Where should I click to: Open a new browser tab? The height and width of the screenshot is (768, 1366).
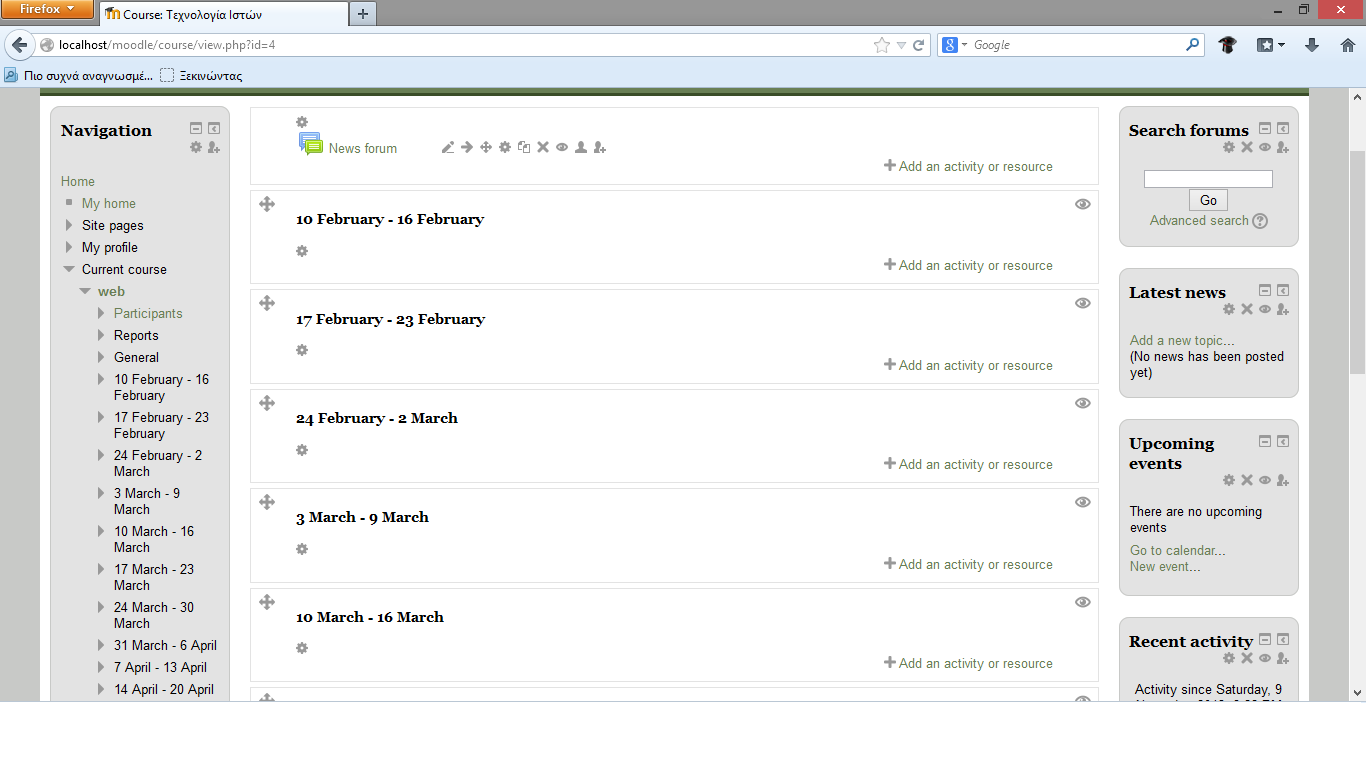[x=362, y=14]
